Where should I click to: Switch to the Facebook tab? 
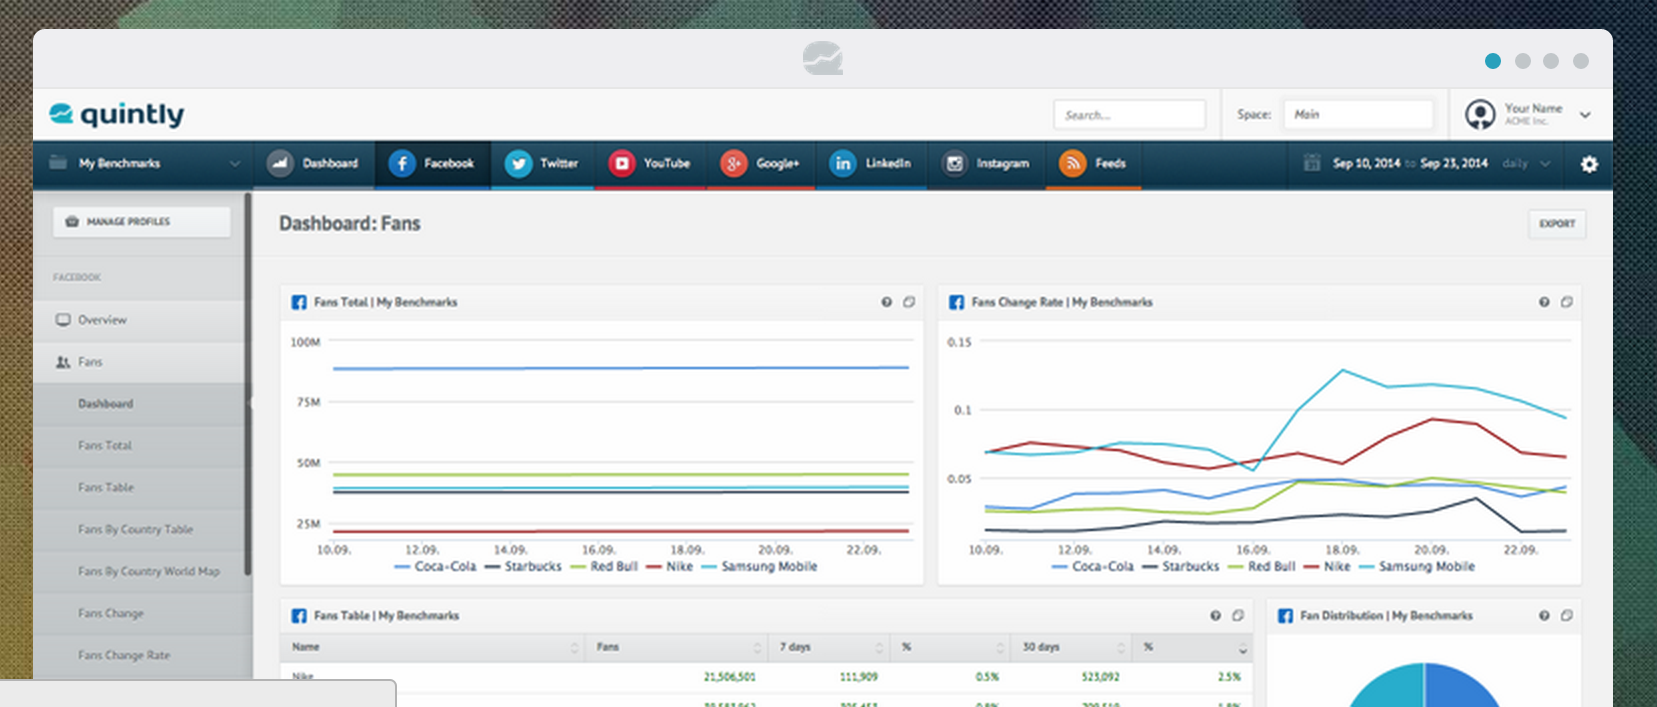point(432,163)
